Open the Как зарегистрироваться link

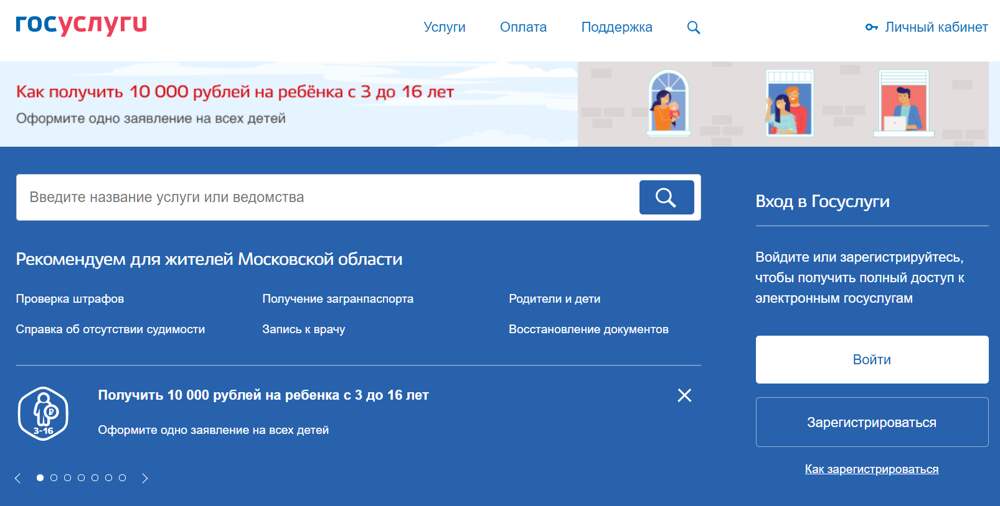coord(871,469)
